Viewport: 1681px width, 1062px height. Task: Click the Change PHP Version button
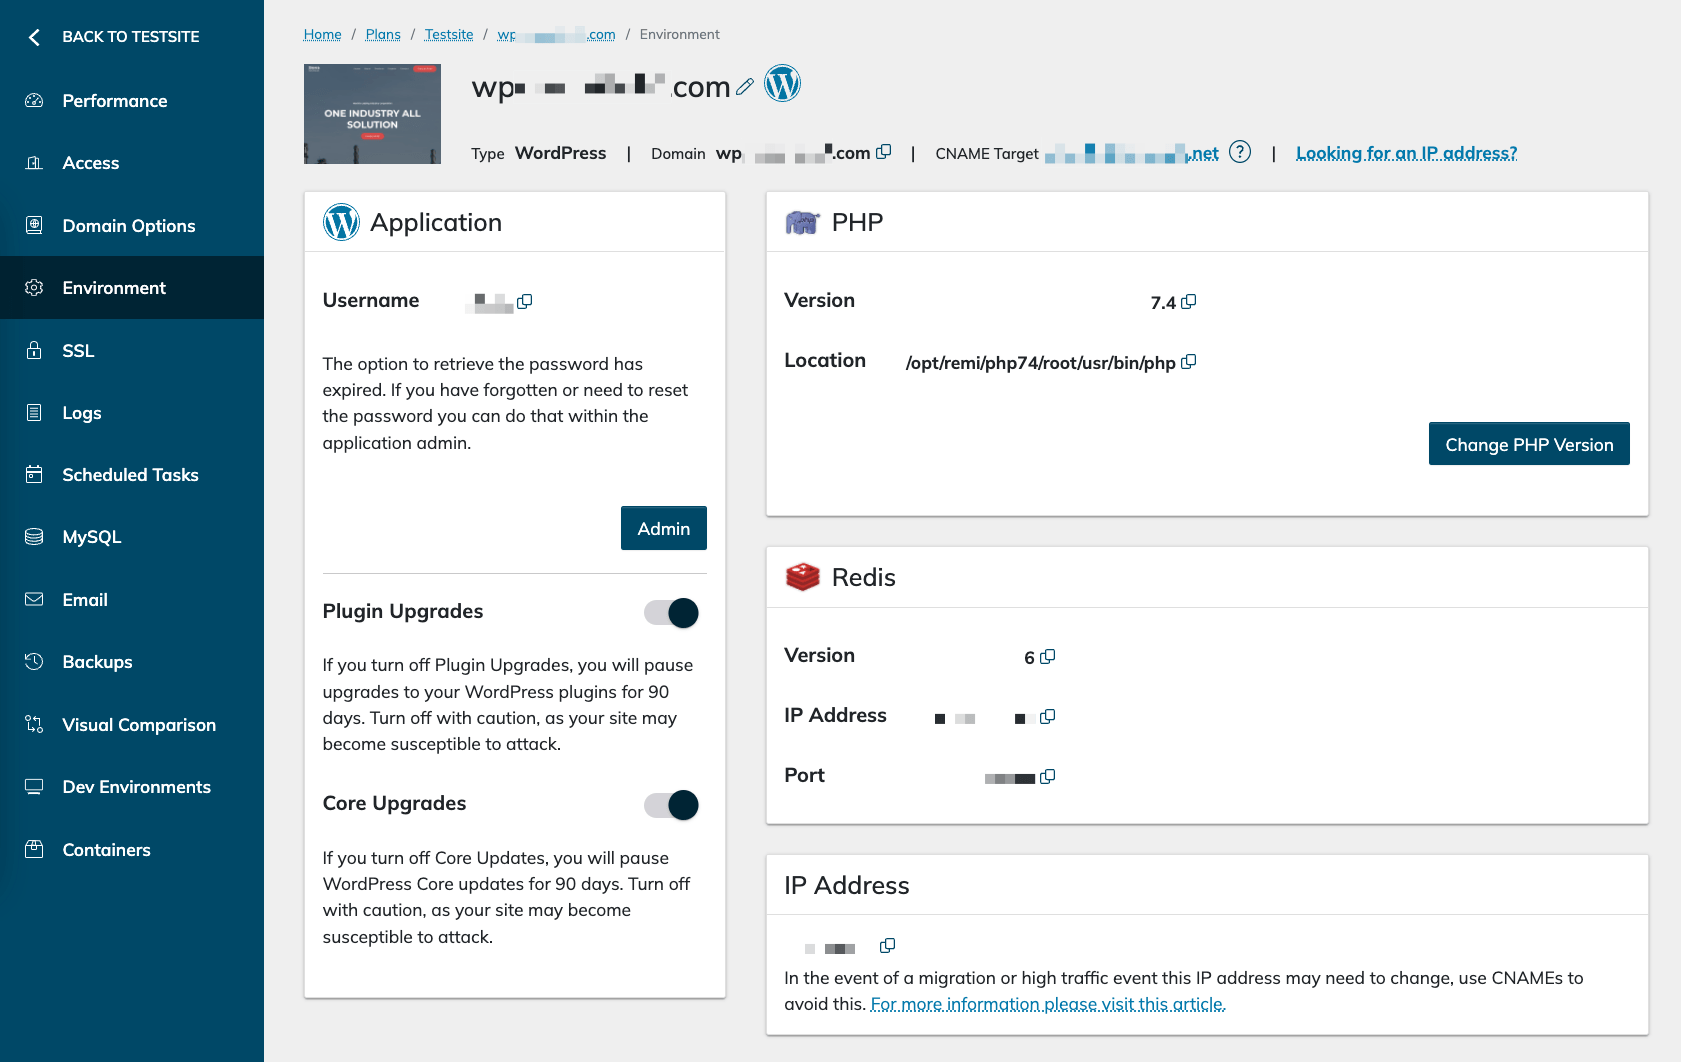[1529, 444]
